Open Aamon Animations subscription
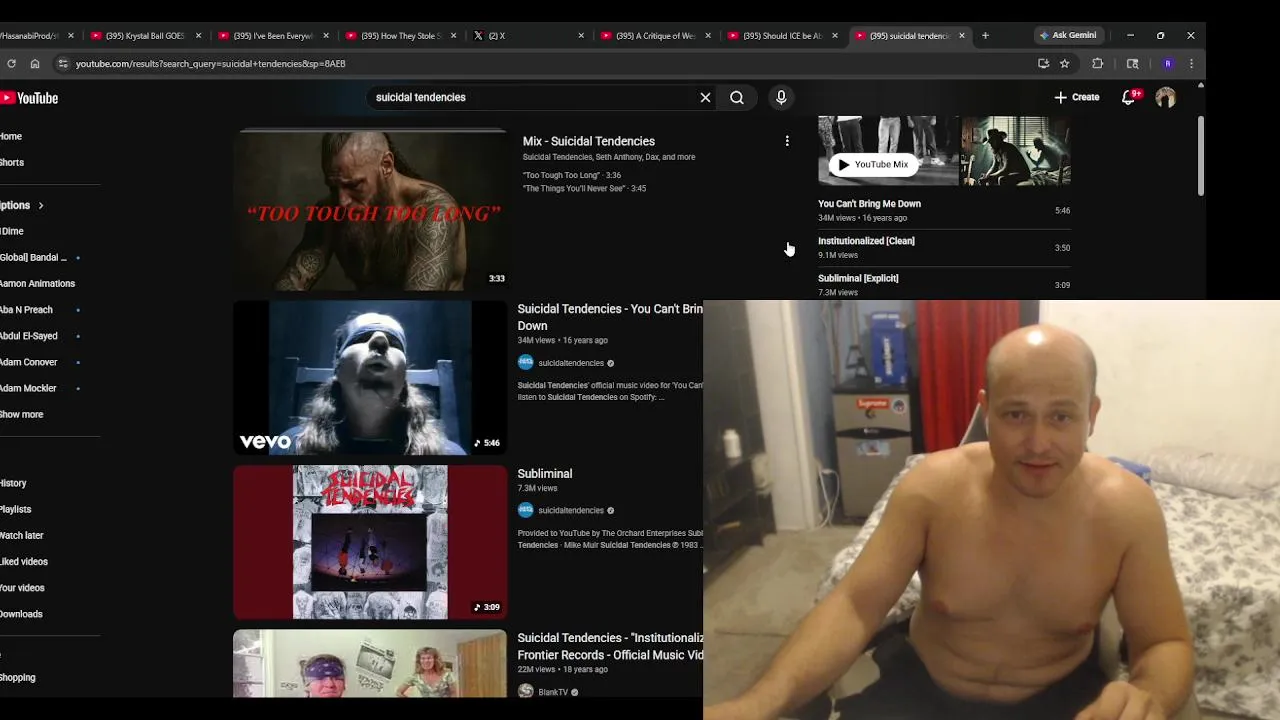Screen dimensions: 1280x720 40,284
